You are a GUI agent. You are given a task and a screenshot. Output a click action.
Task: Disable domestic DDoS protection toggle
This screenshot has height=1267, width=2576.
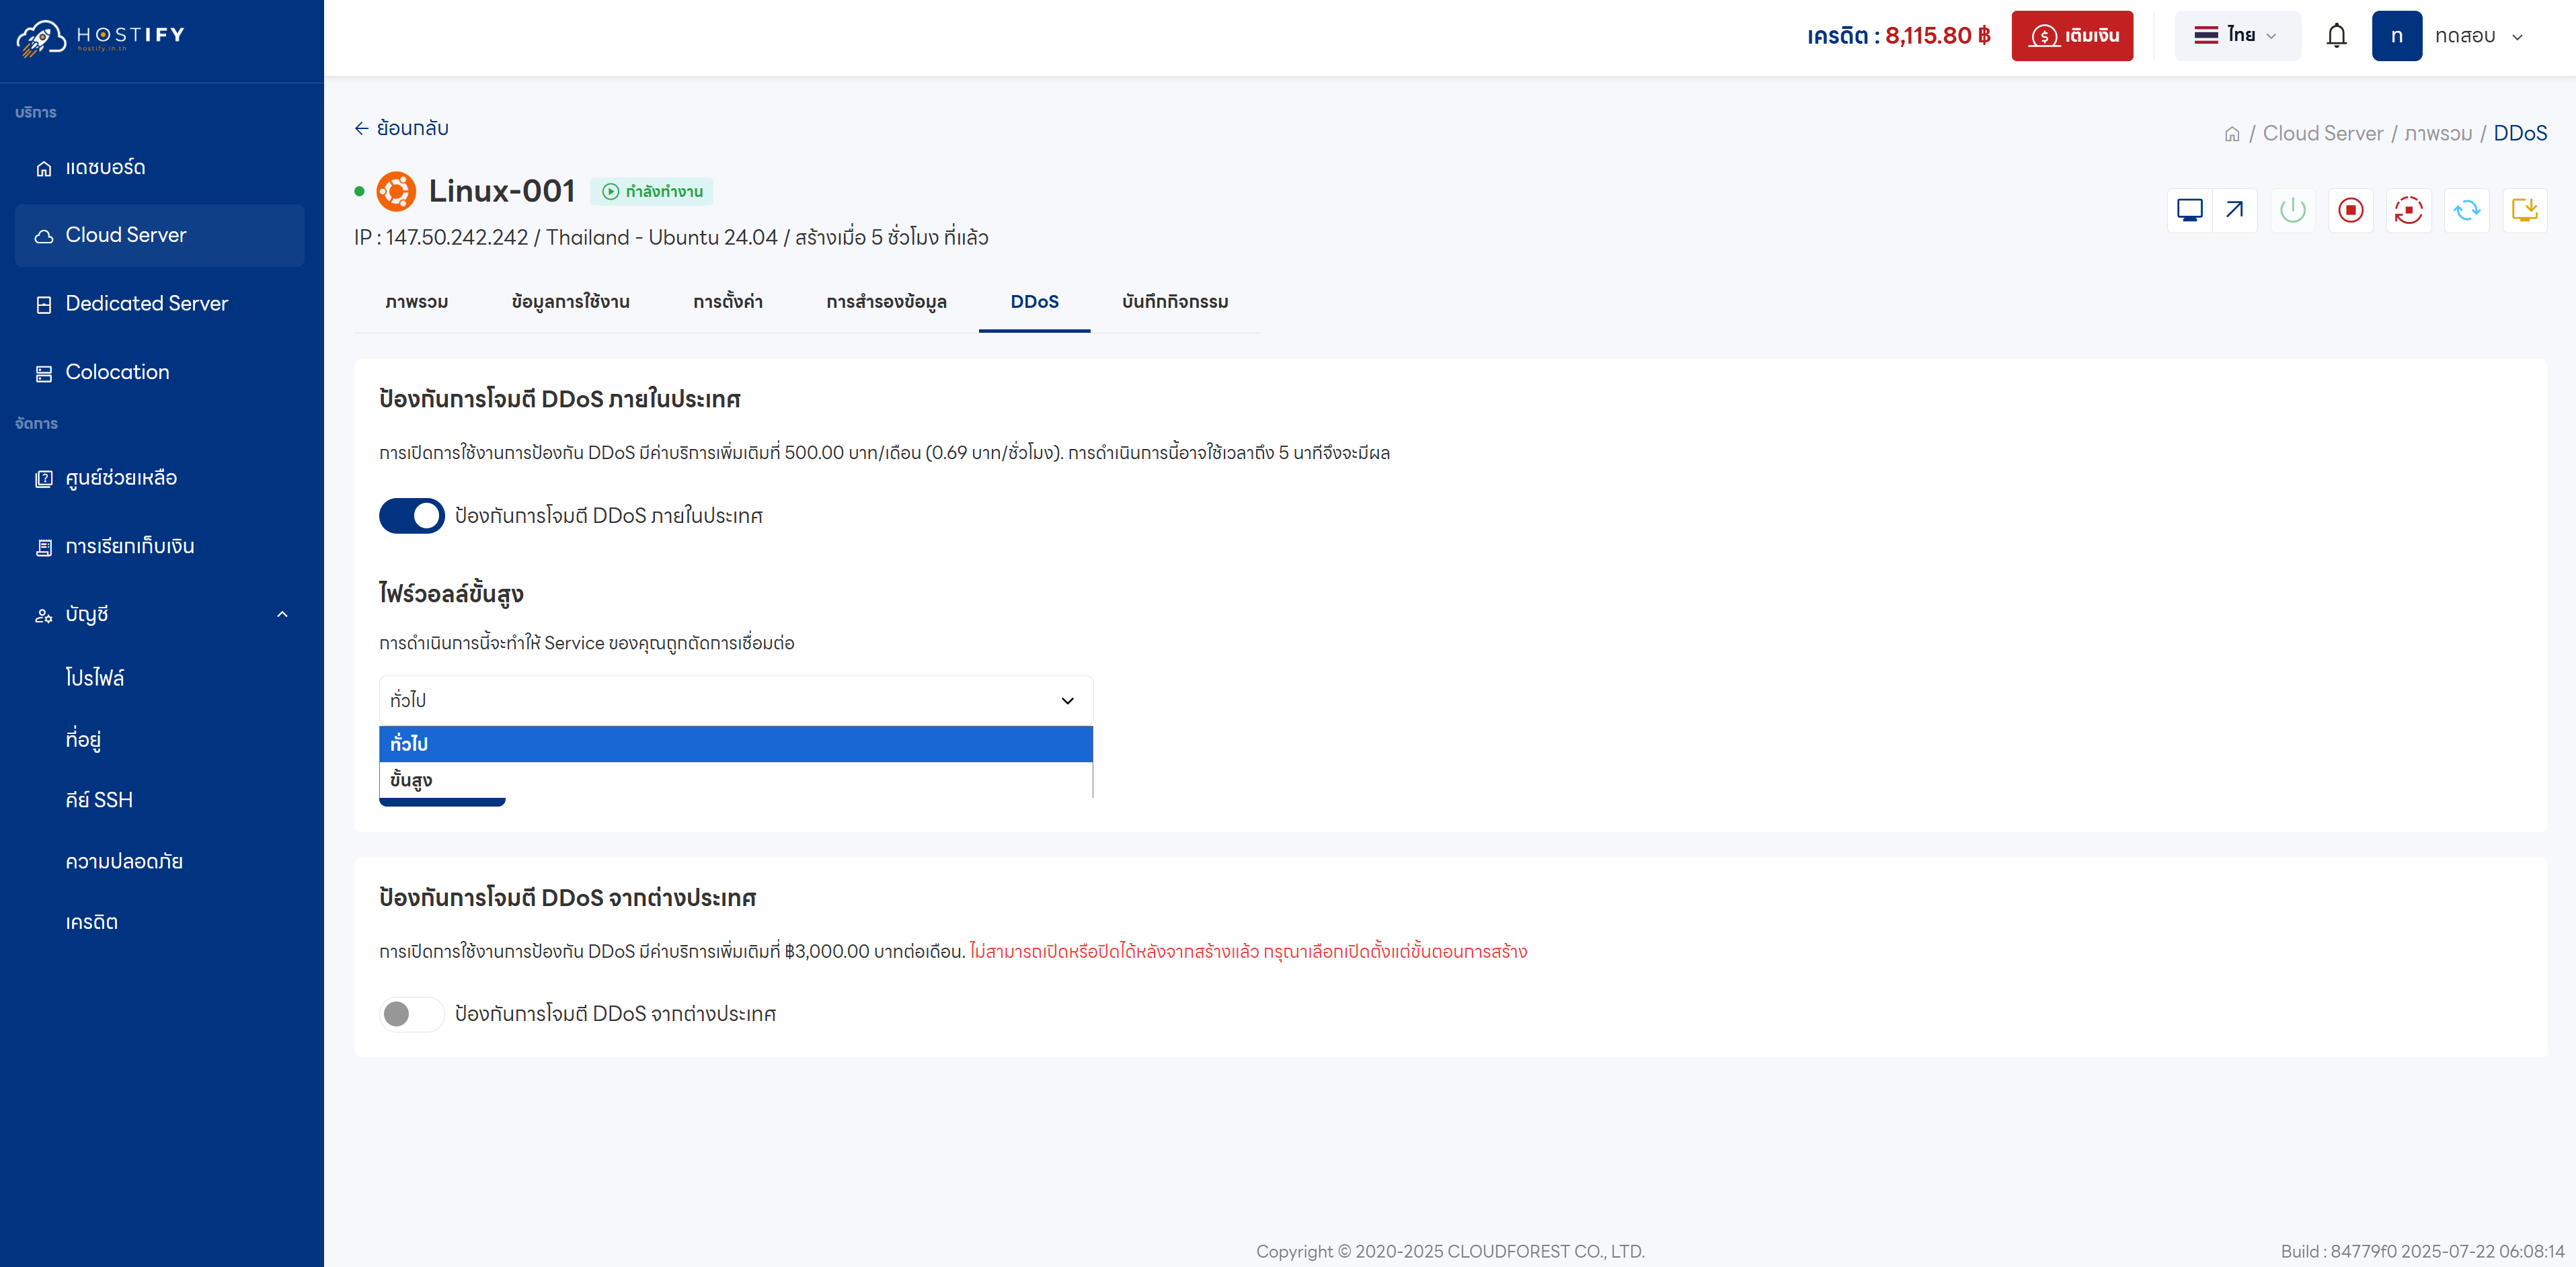click(x=411, y=516)
